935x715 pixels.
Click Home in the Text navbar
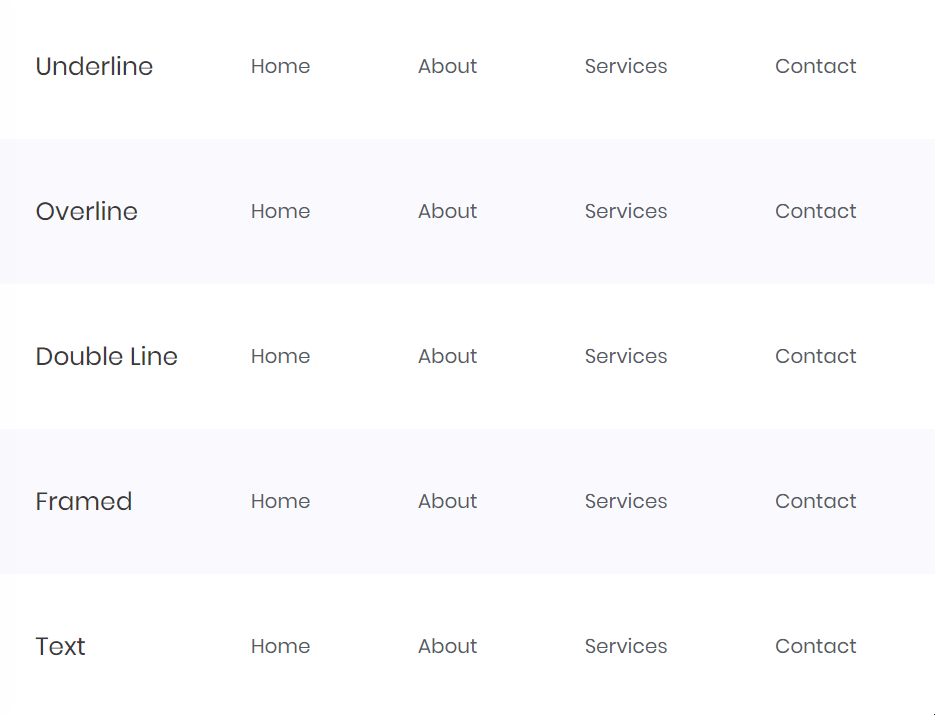280,646
